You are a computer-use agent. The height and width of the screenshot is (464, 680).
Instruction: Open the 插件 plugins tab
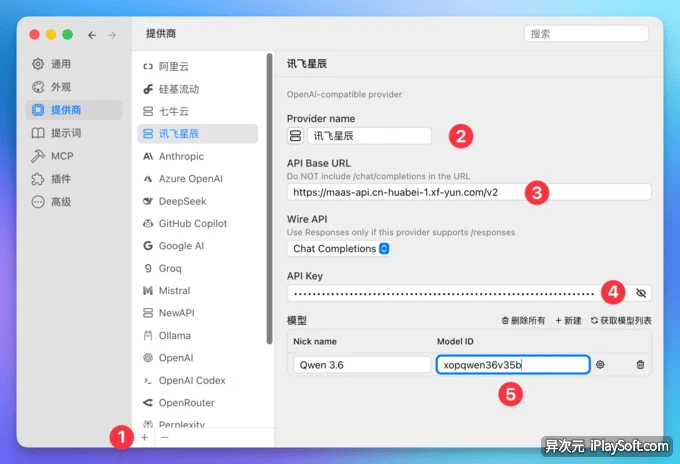[x=74, y=179]
